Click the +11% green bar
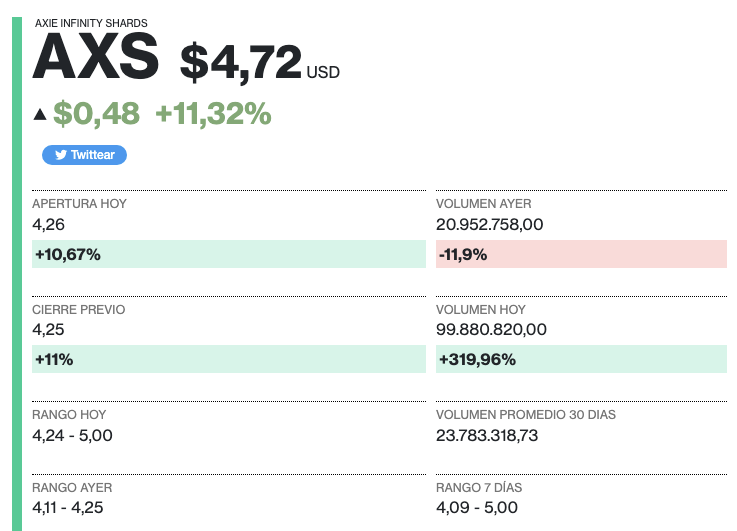 click(229, 359)
